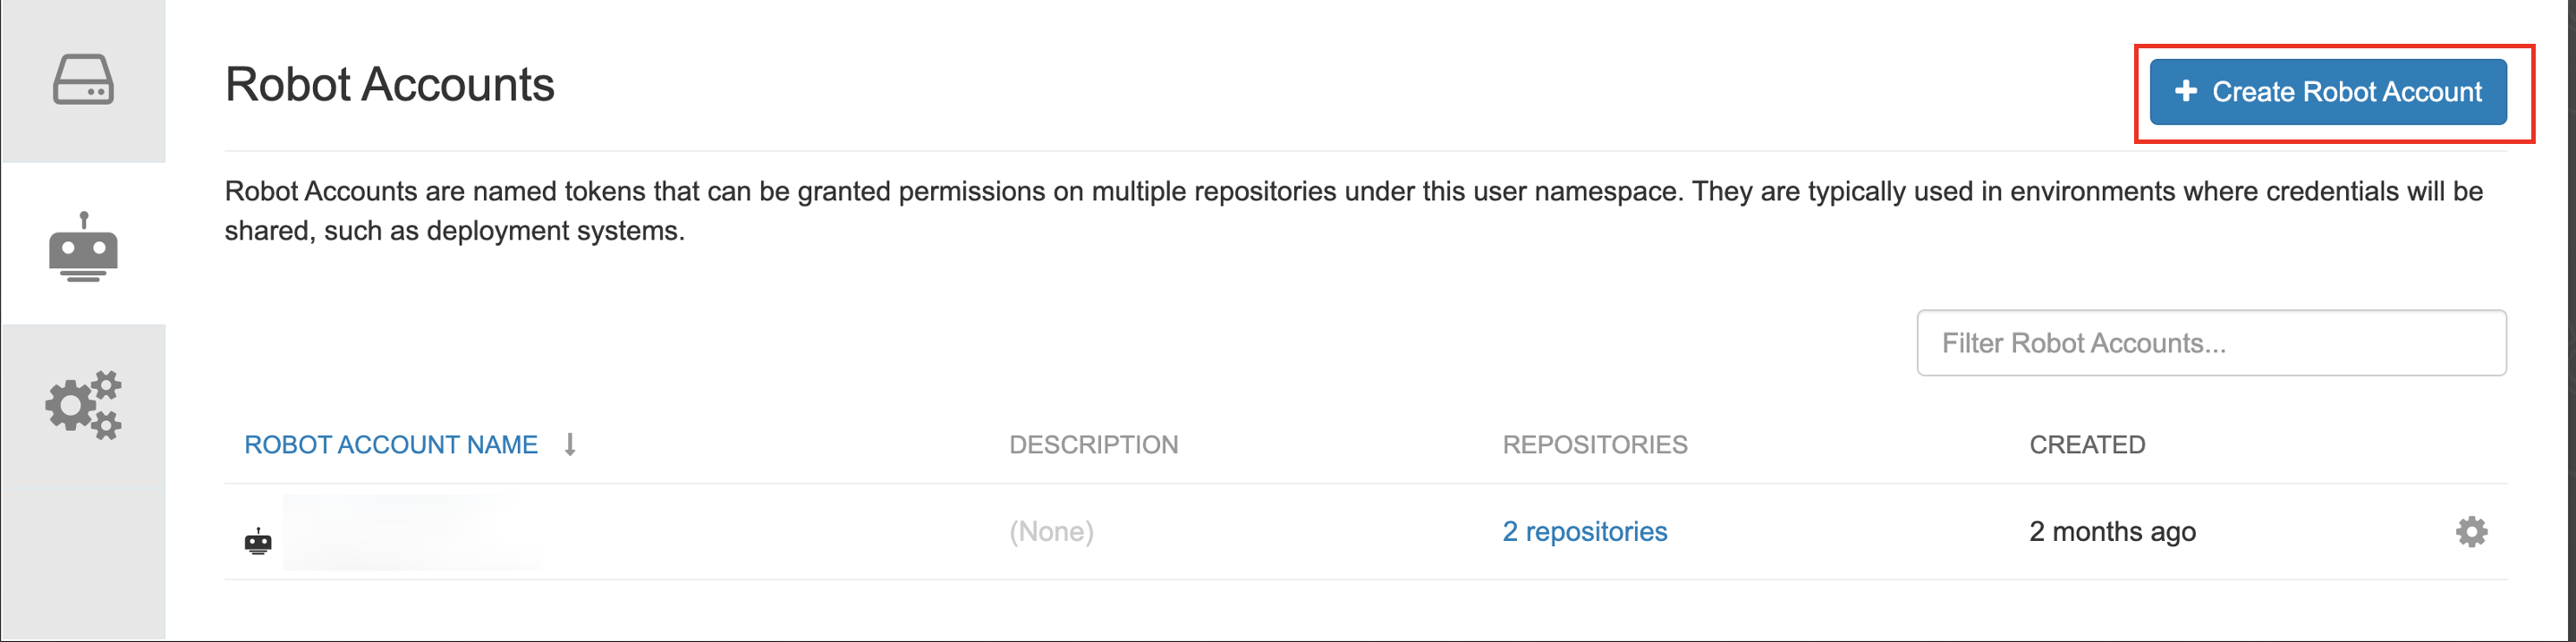Open the 2 repositories link

1584,532
